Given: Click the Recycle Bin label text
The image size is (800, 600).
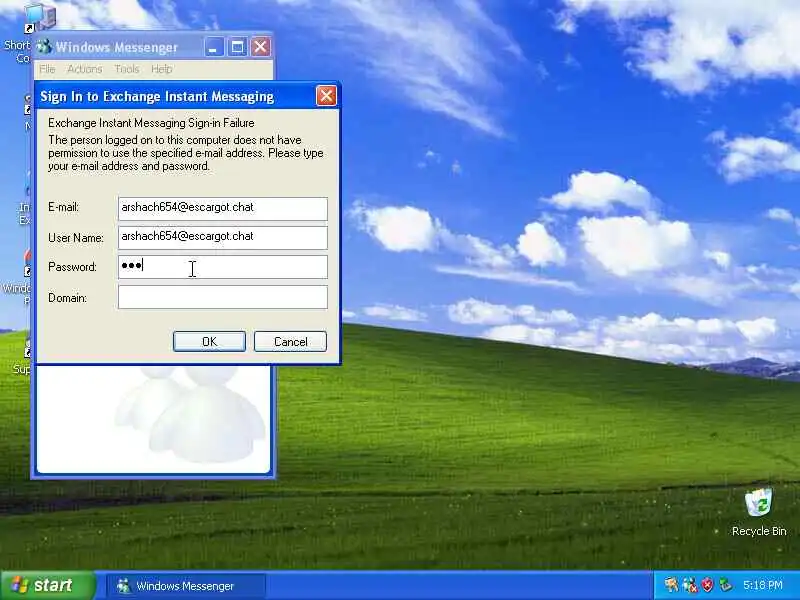Looking at the screenshot, I should click(x=759, y=531).
